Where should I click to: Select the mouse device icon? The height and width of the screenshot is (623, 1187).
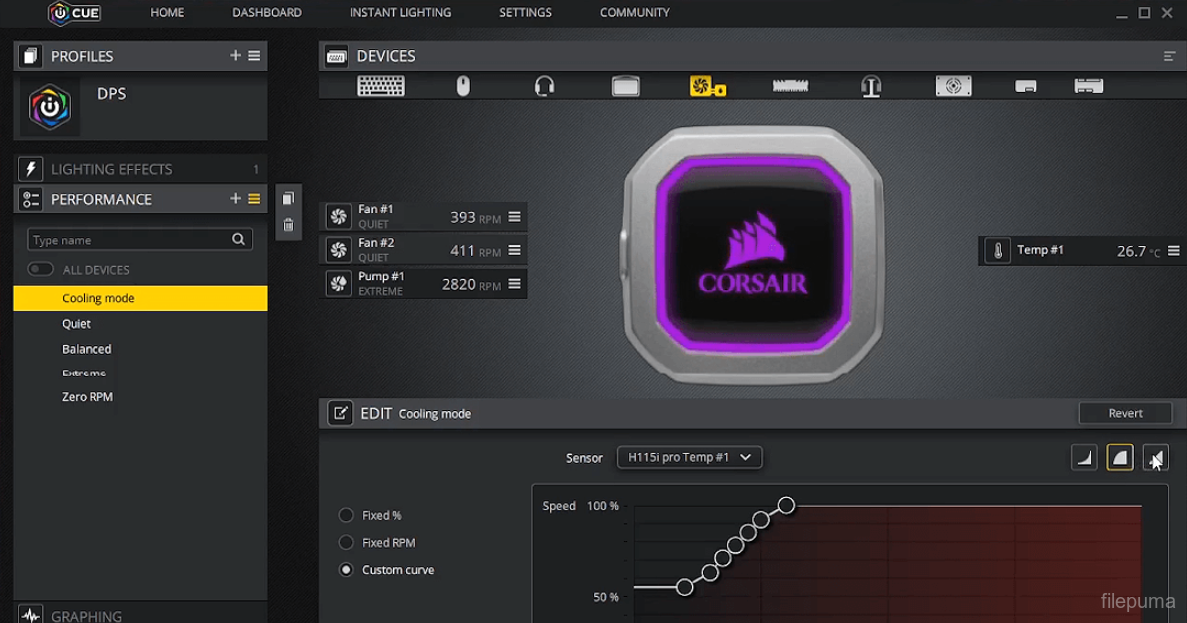pos(463,87)
